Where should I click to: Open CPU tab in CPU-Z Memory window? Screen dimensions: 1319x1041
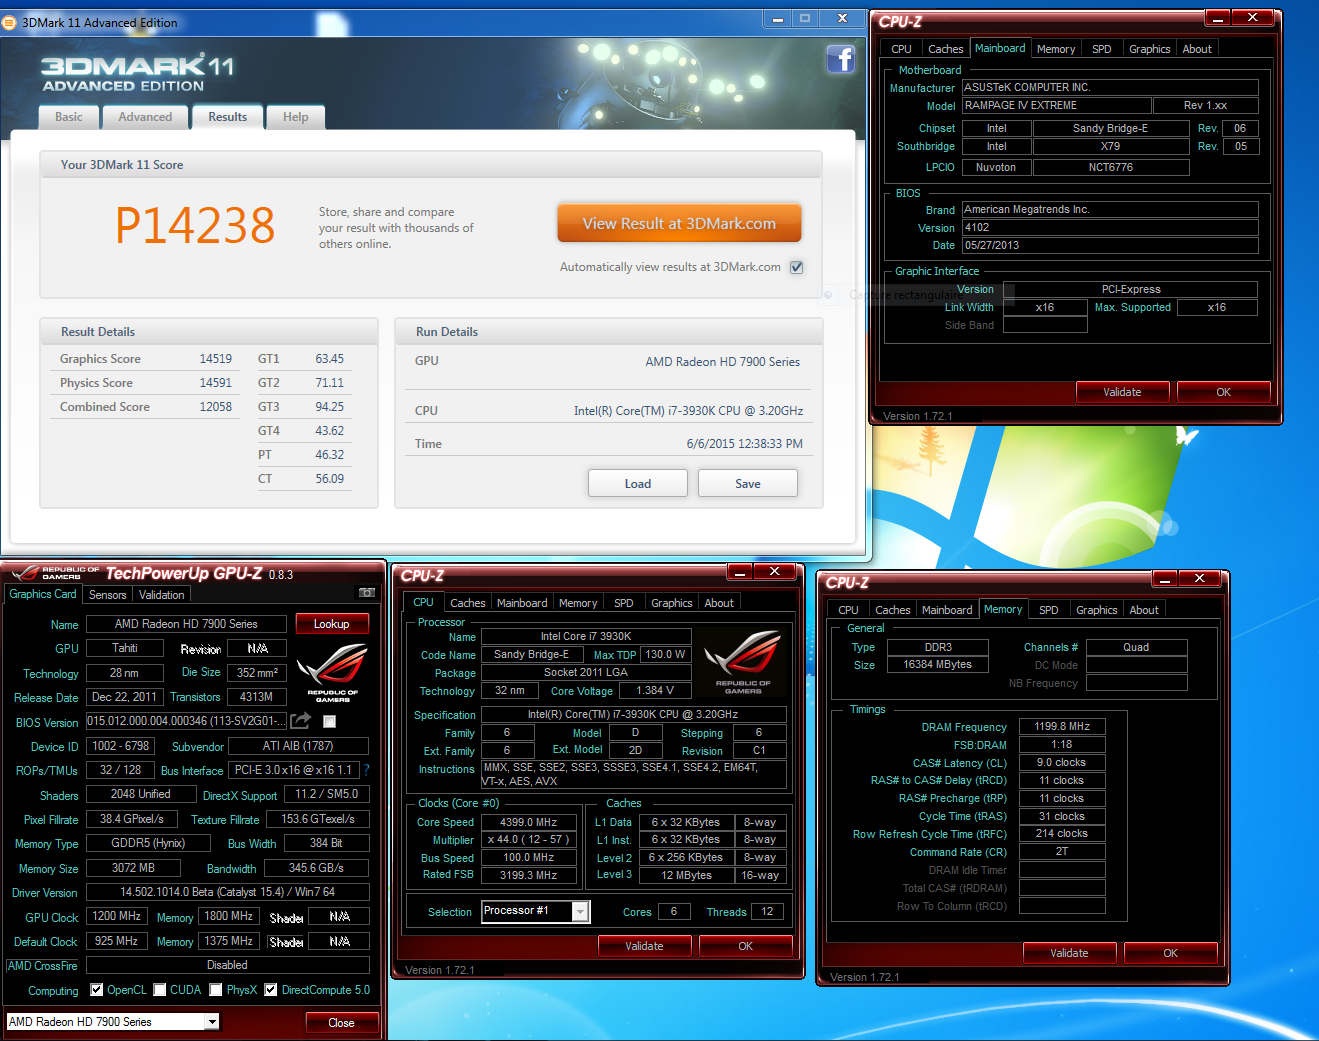[848, 610]
